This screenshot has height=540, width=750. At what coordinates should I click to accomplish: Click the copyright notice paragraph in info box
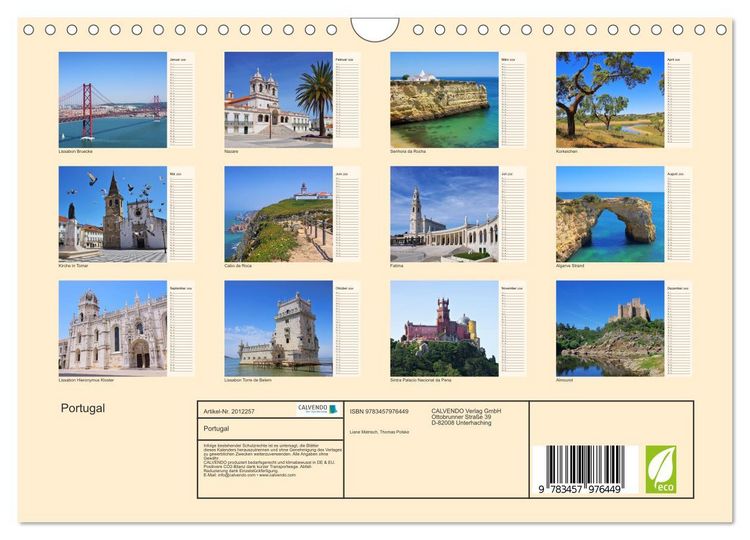(273, 460)
